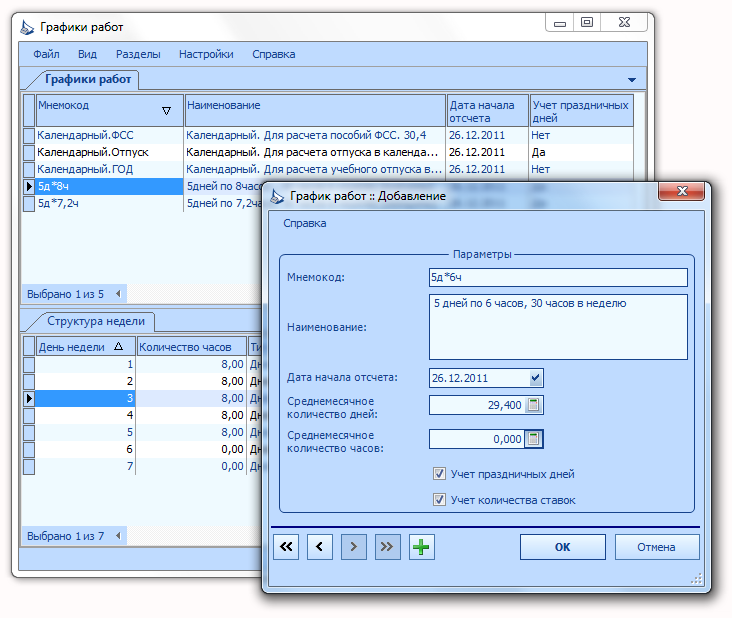Click hours cell 0,00 for weekday 6
The width and height of the screenshot is (732, 618).
(x=191, y=449)
